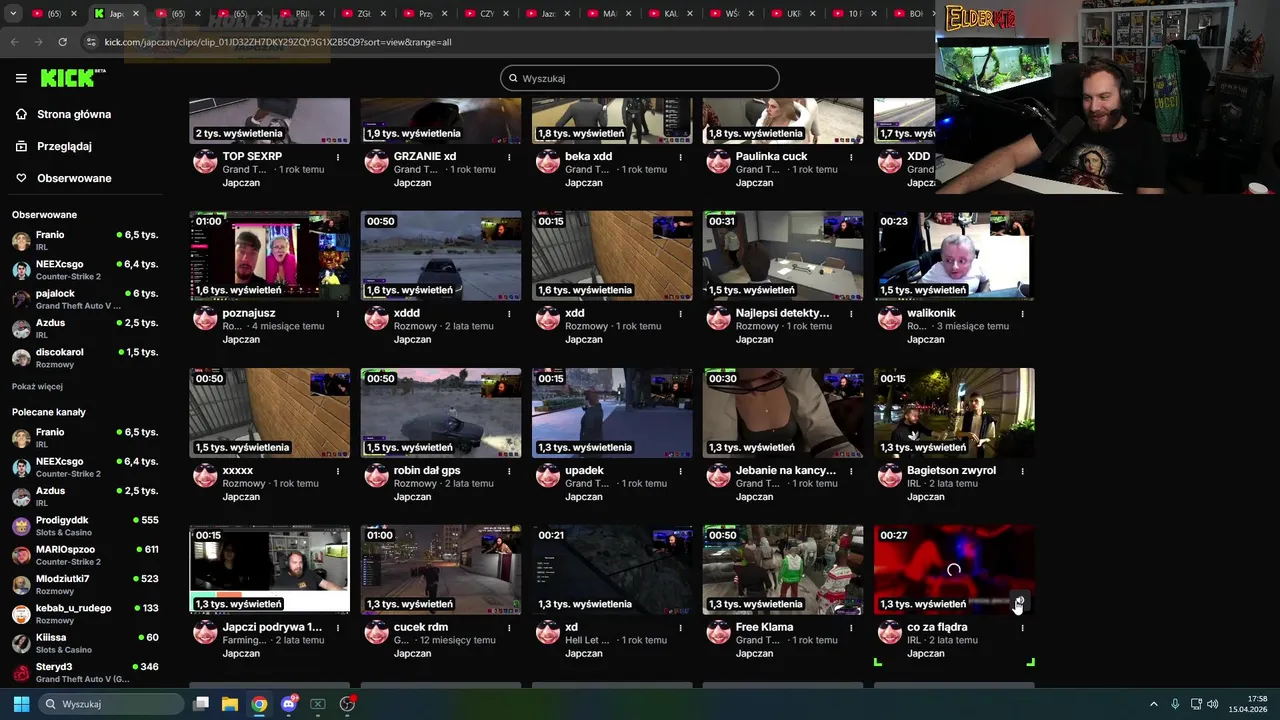Open the volume control in system tray
This screenshot has height=720, width=1280.
coord(1213,704)
